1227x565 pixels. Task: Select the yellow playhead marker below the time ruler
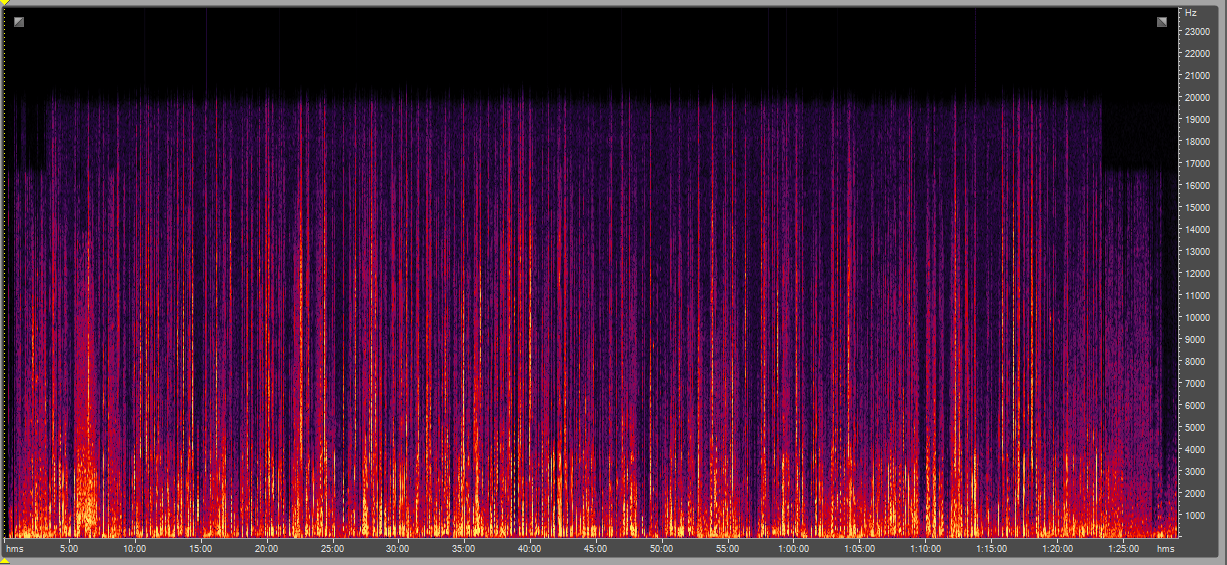click(4, 561)
